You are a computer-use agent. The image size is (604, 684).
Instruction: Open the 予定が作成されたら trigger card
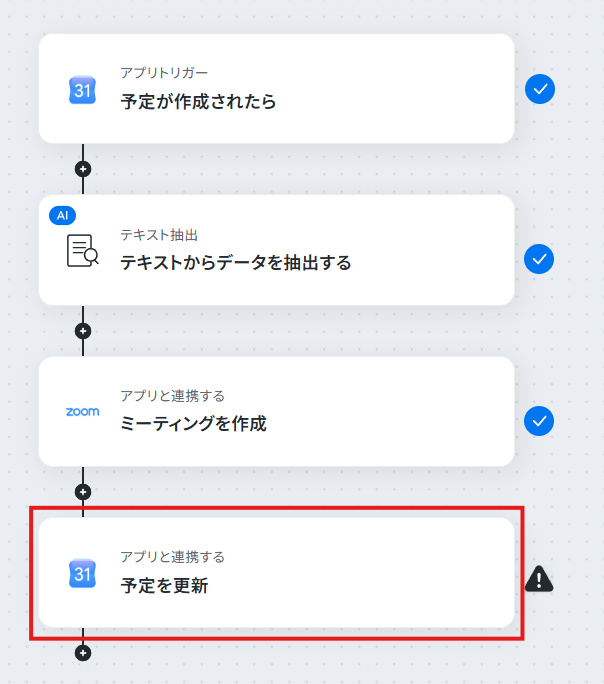pyautogui.click(x=276, y=89)
